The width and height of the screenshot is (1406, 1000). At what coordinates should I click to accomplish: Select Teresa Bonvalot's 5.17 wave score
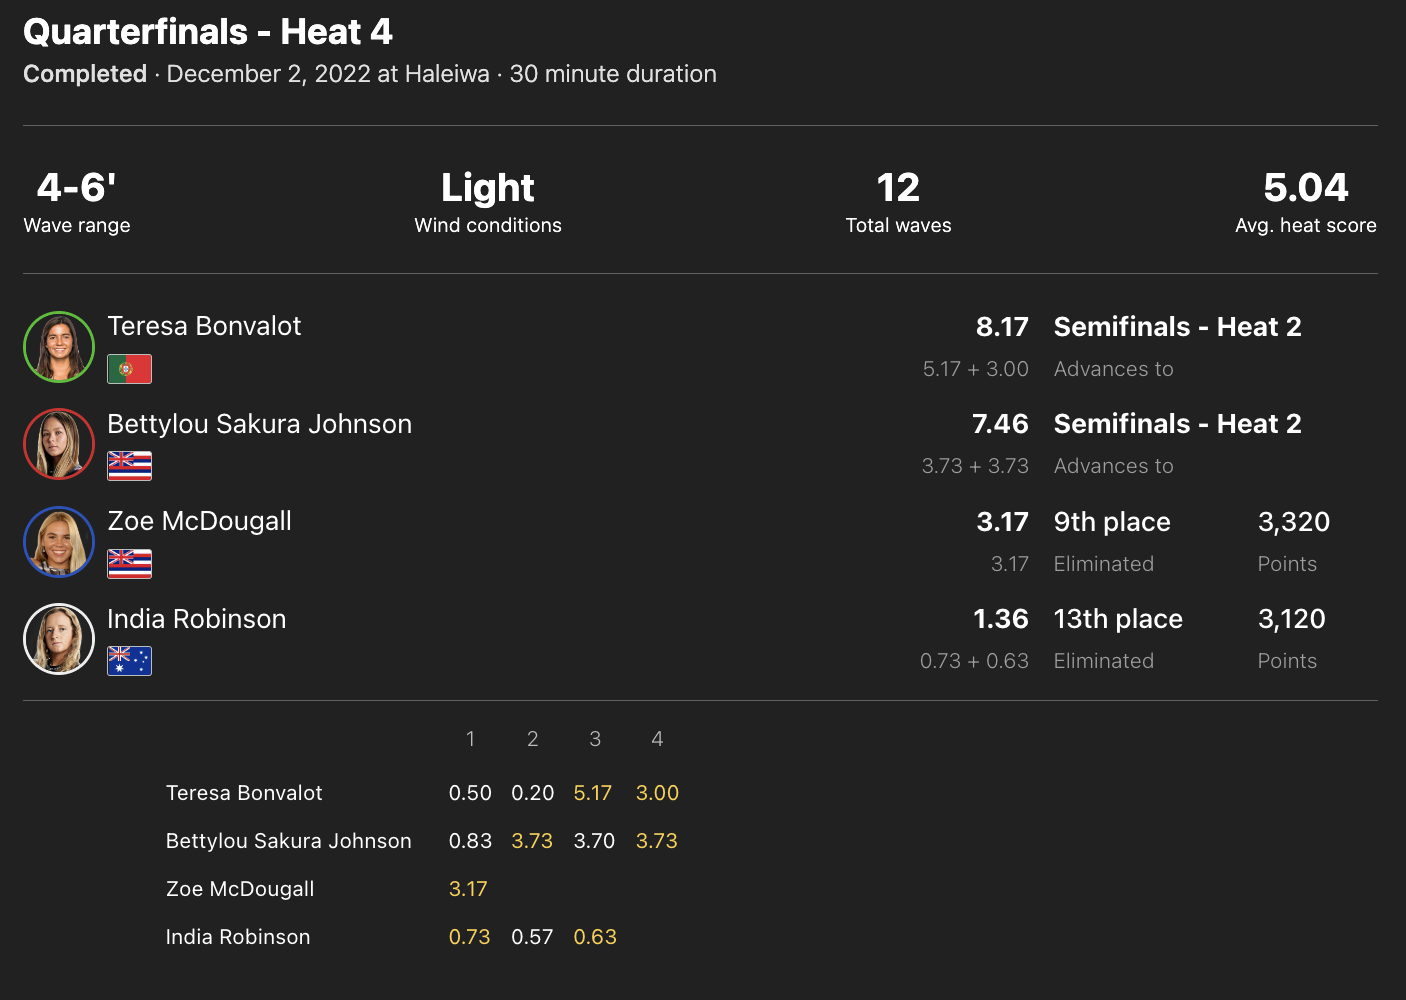(x=593, y=793)
